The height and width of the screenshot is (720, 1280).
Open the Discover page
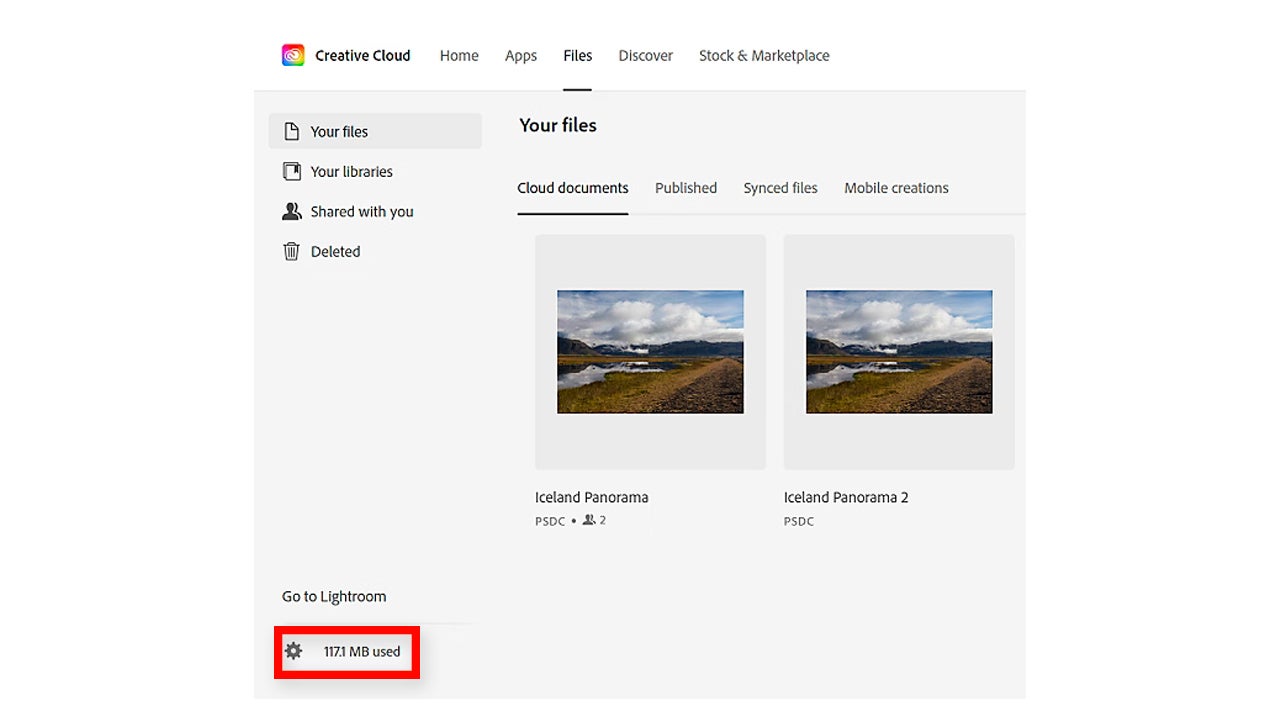(x=645, y=56)
